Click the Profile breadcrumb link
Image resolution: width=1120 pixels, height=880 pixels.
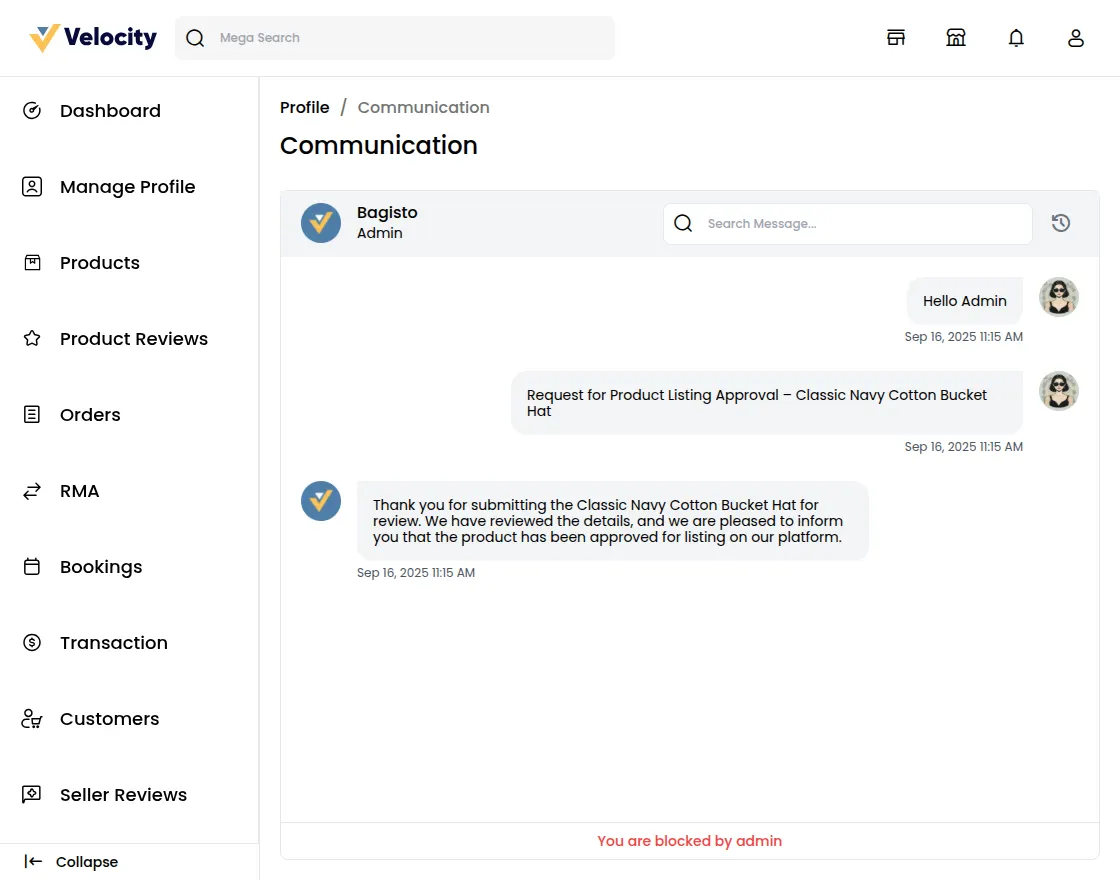coord(305,107)
